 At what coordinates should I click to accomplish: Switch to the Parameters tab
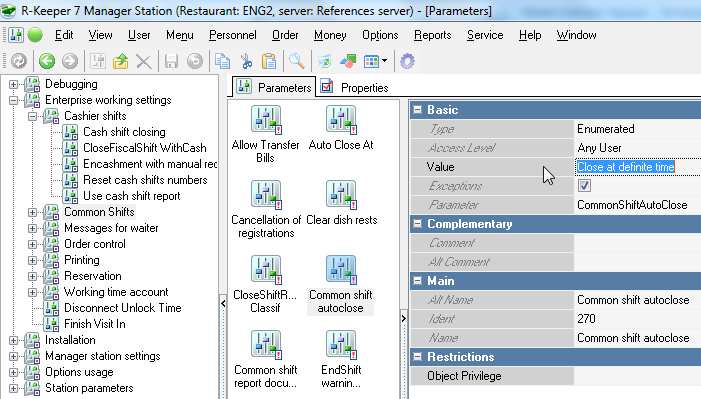coord(274,87)
